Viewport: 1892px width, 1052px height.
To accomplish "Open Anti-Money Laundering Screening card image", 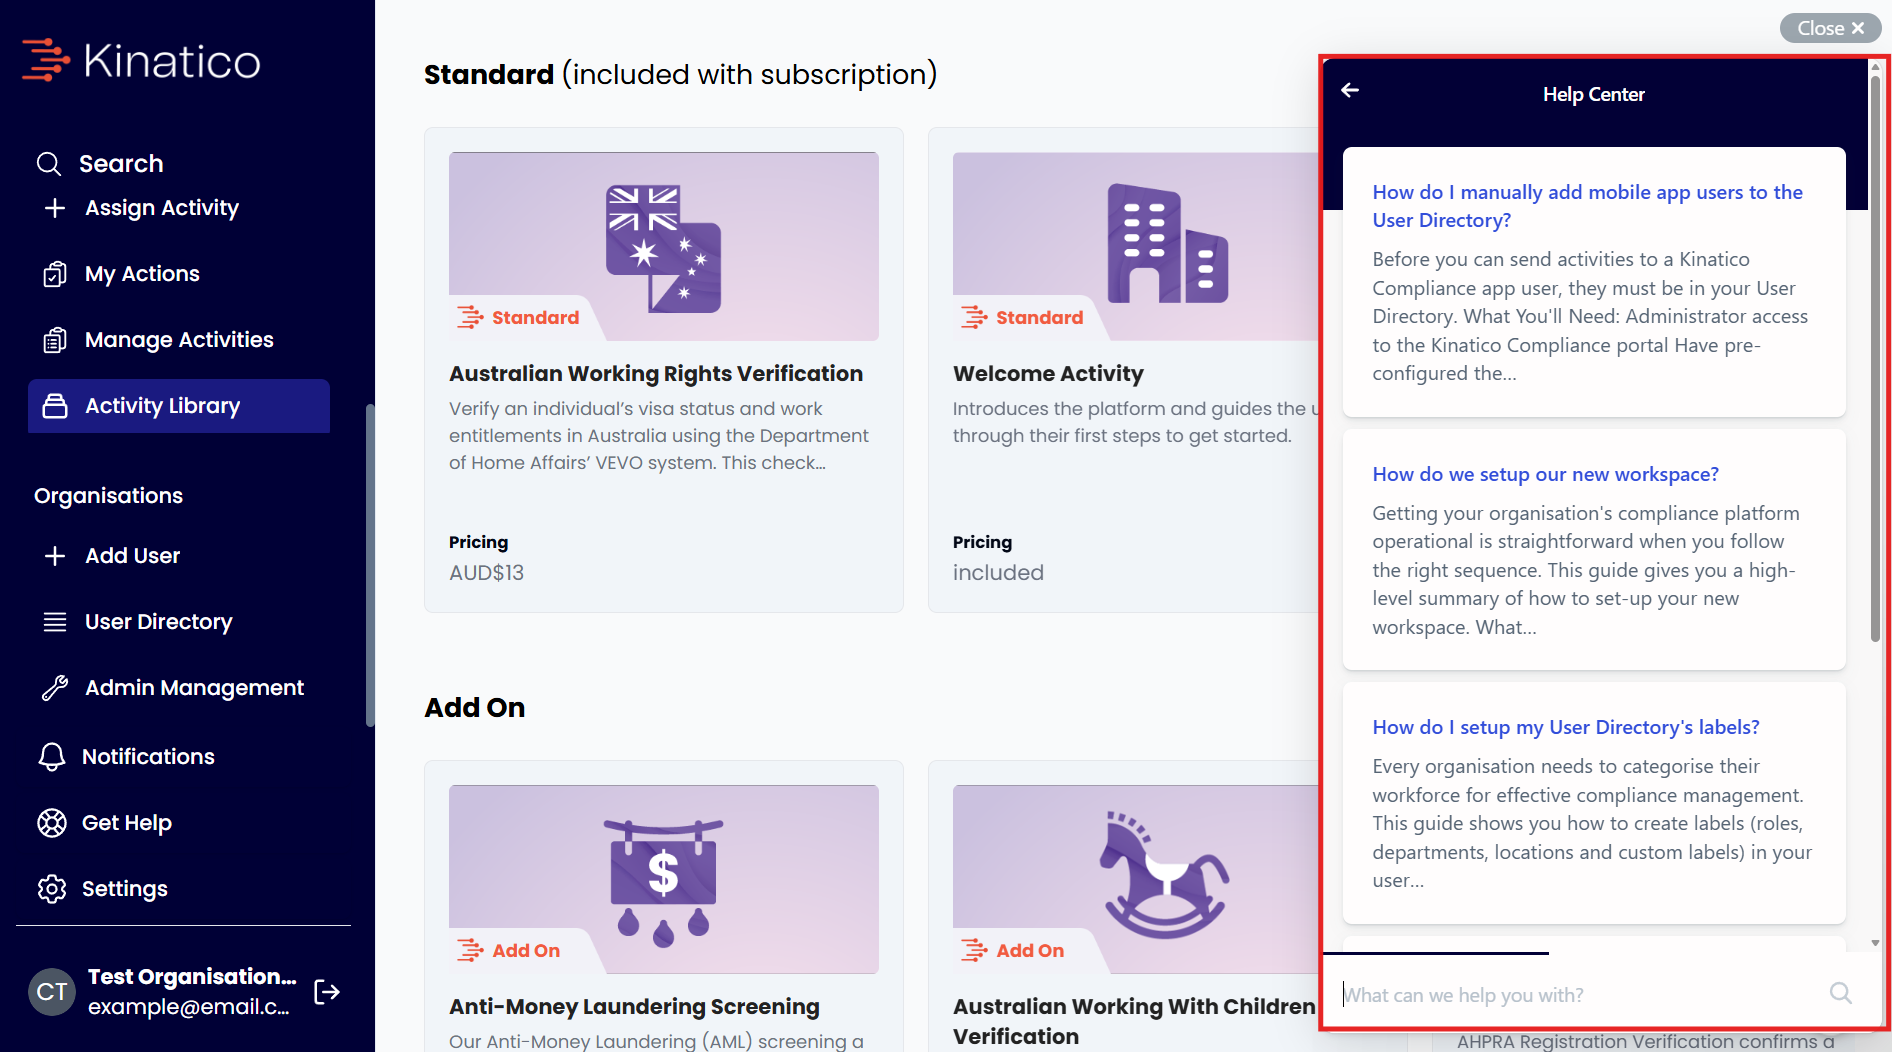I will click(664, 879).
